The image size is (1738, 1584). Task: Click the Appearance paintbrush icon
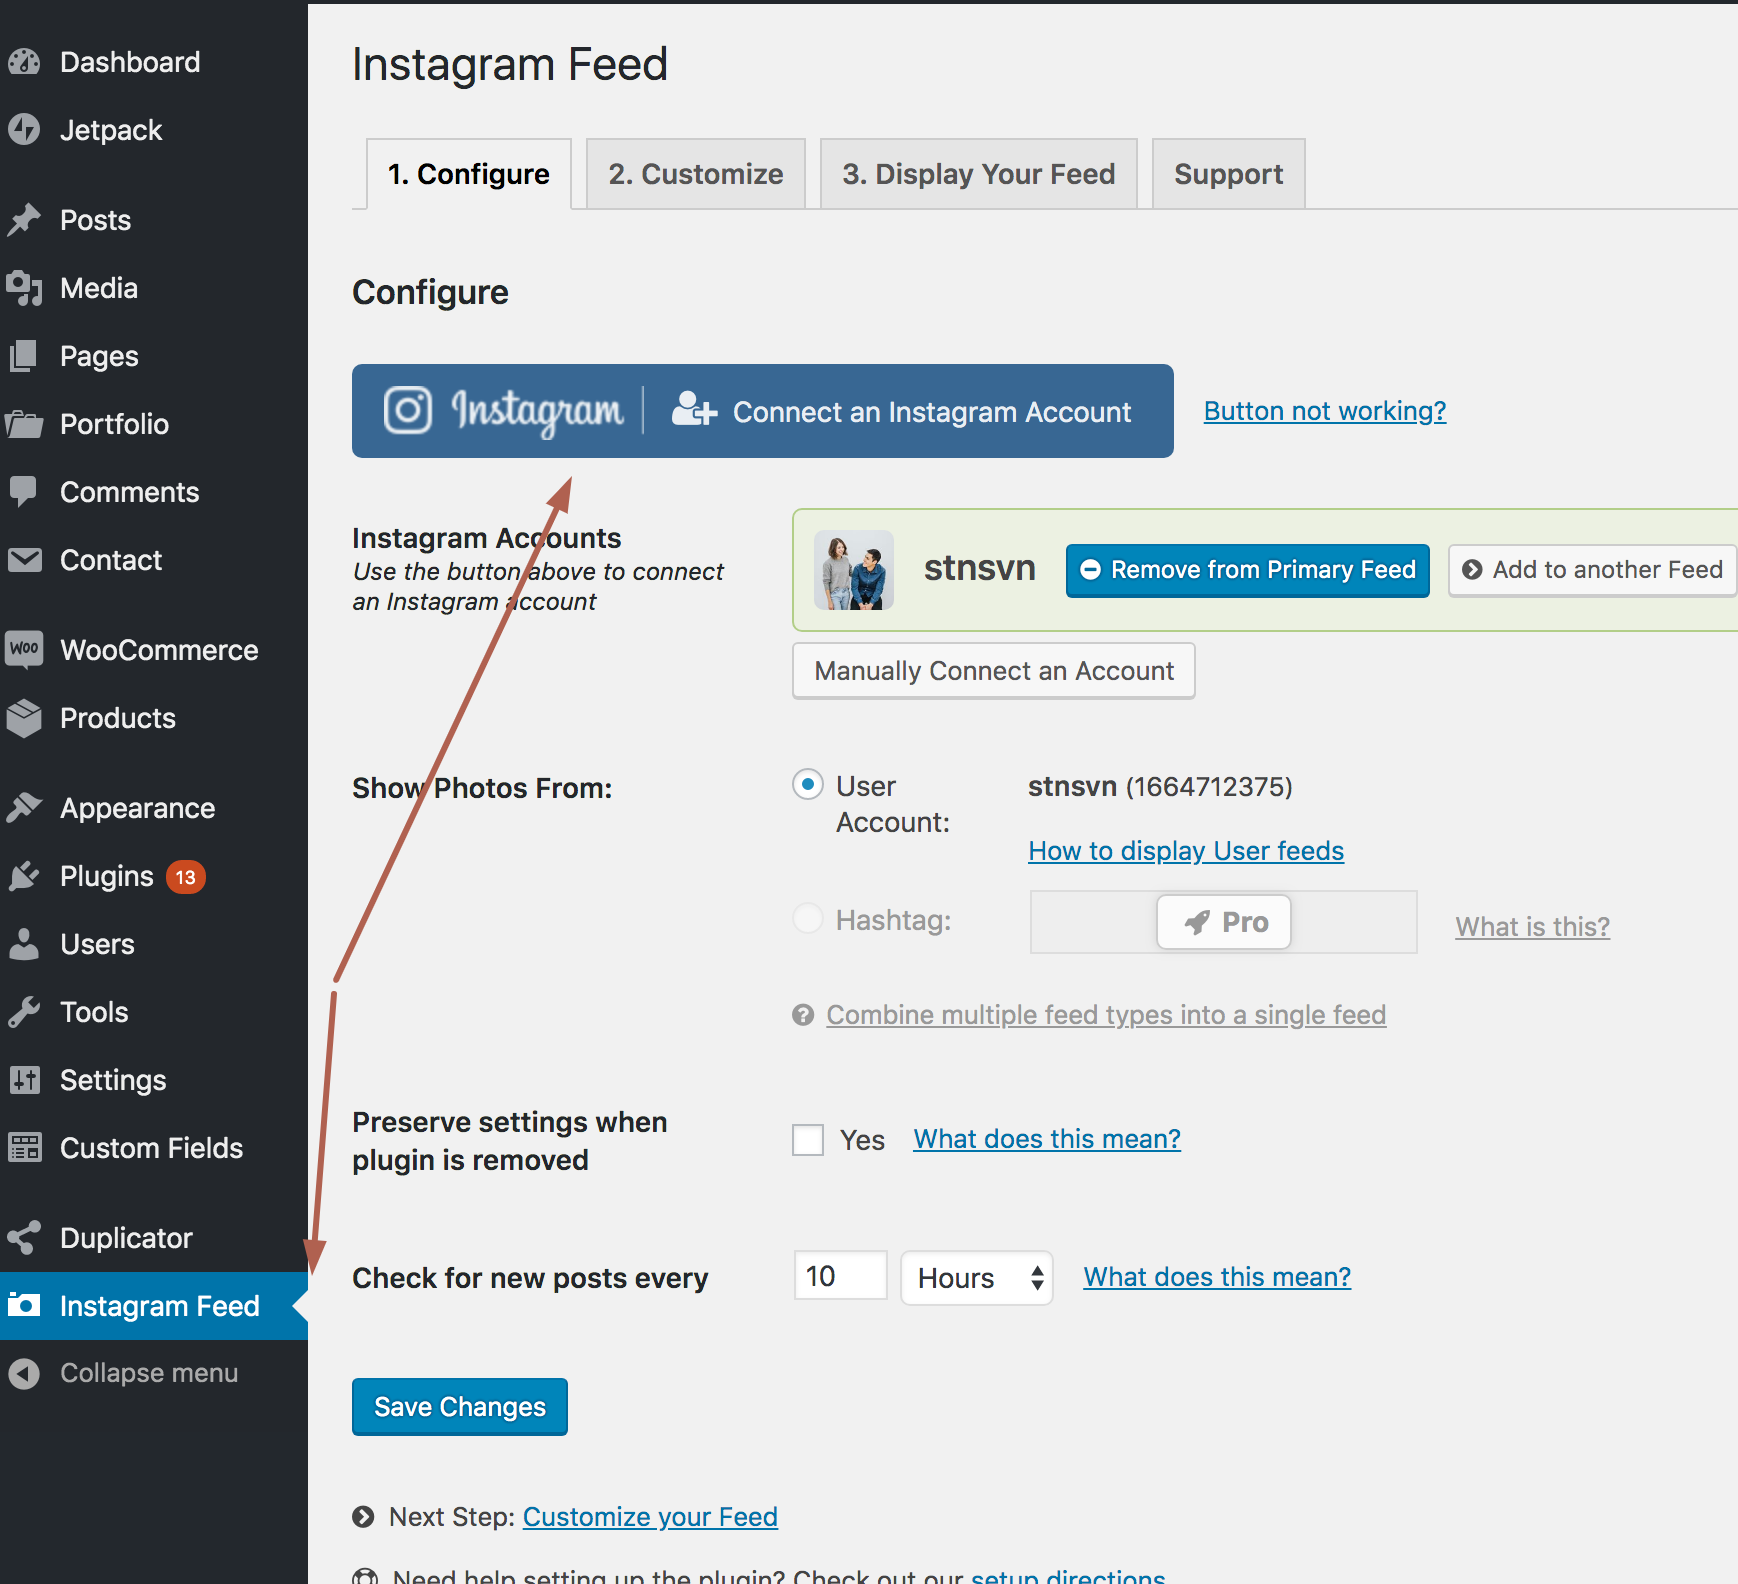tap(24, 808)
